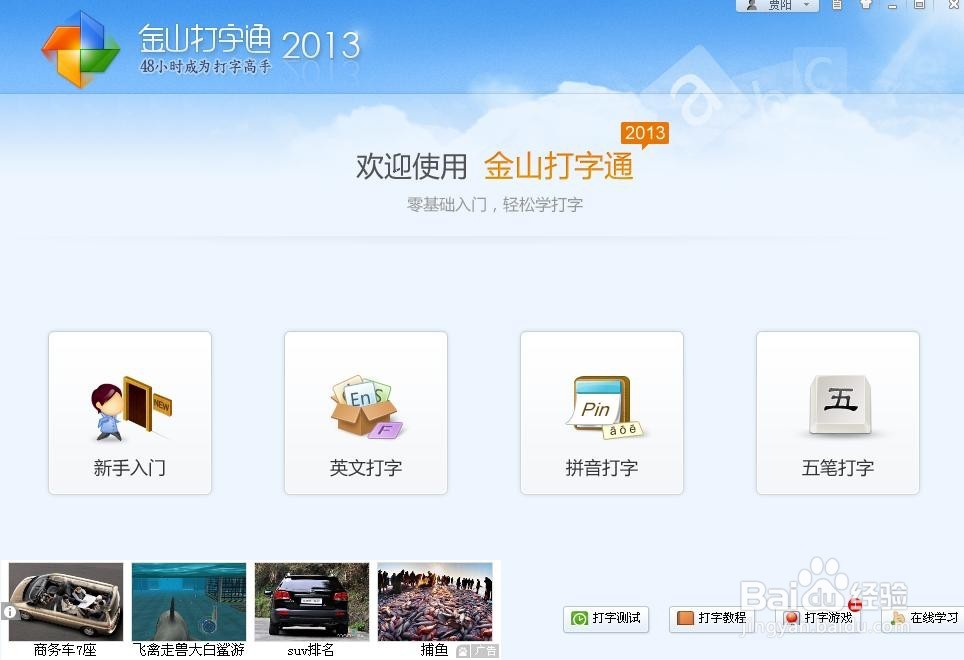The height and width of the screenshot is (660, 964).
Task: Click the 金山打字通 colorful pinwheel logo
Action: (x=81, y=49)
